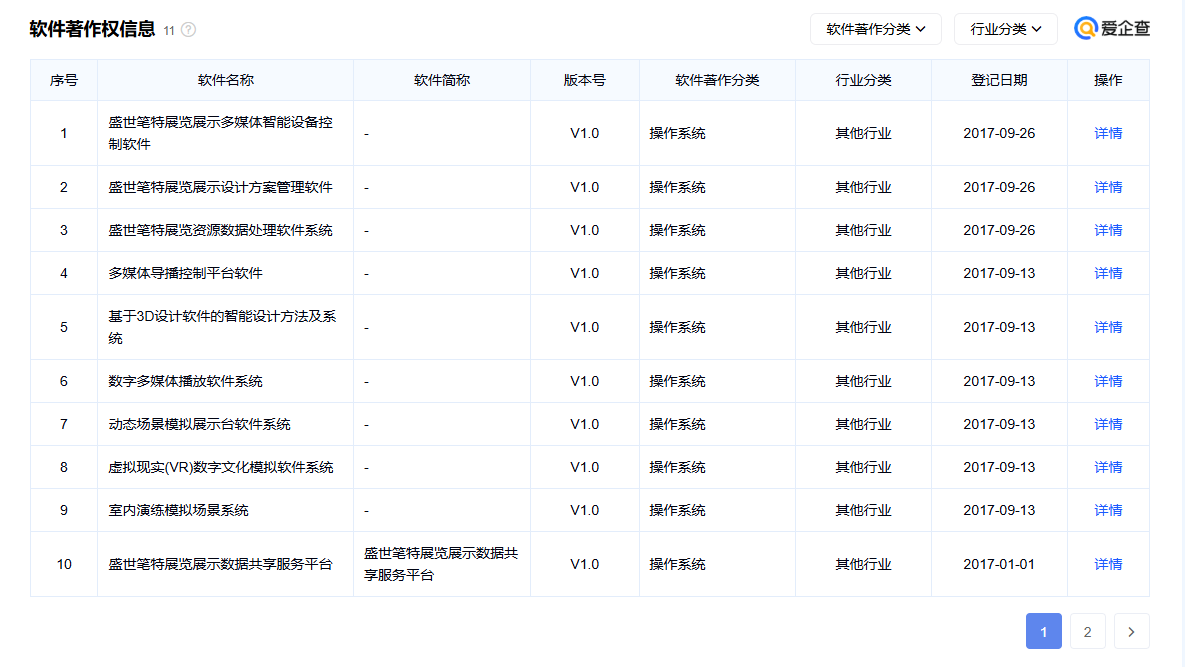Click software name 盛世笔特展览展示设计方案管理软件
This screenshot has height=667, width=1185.
[221, 187]
